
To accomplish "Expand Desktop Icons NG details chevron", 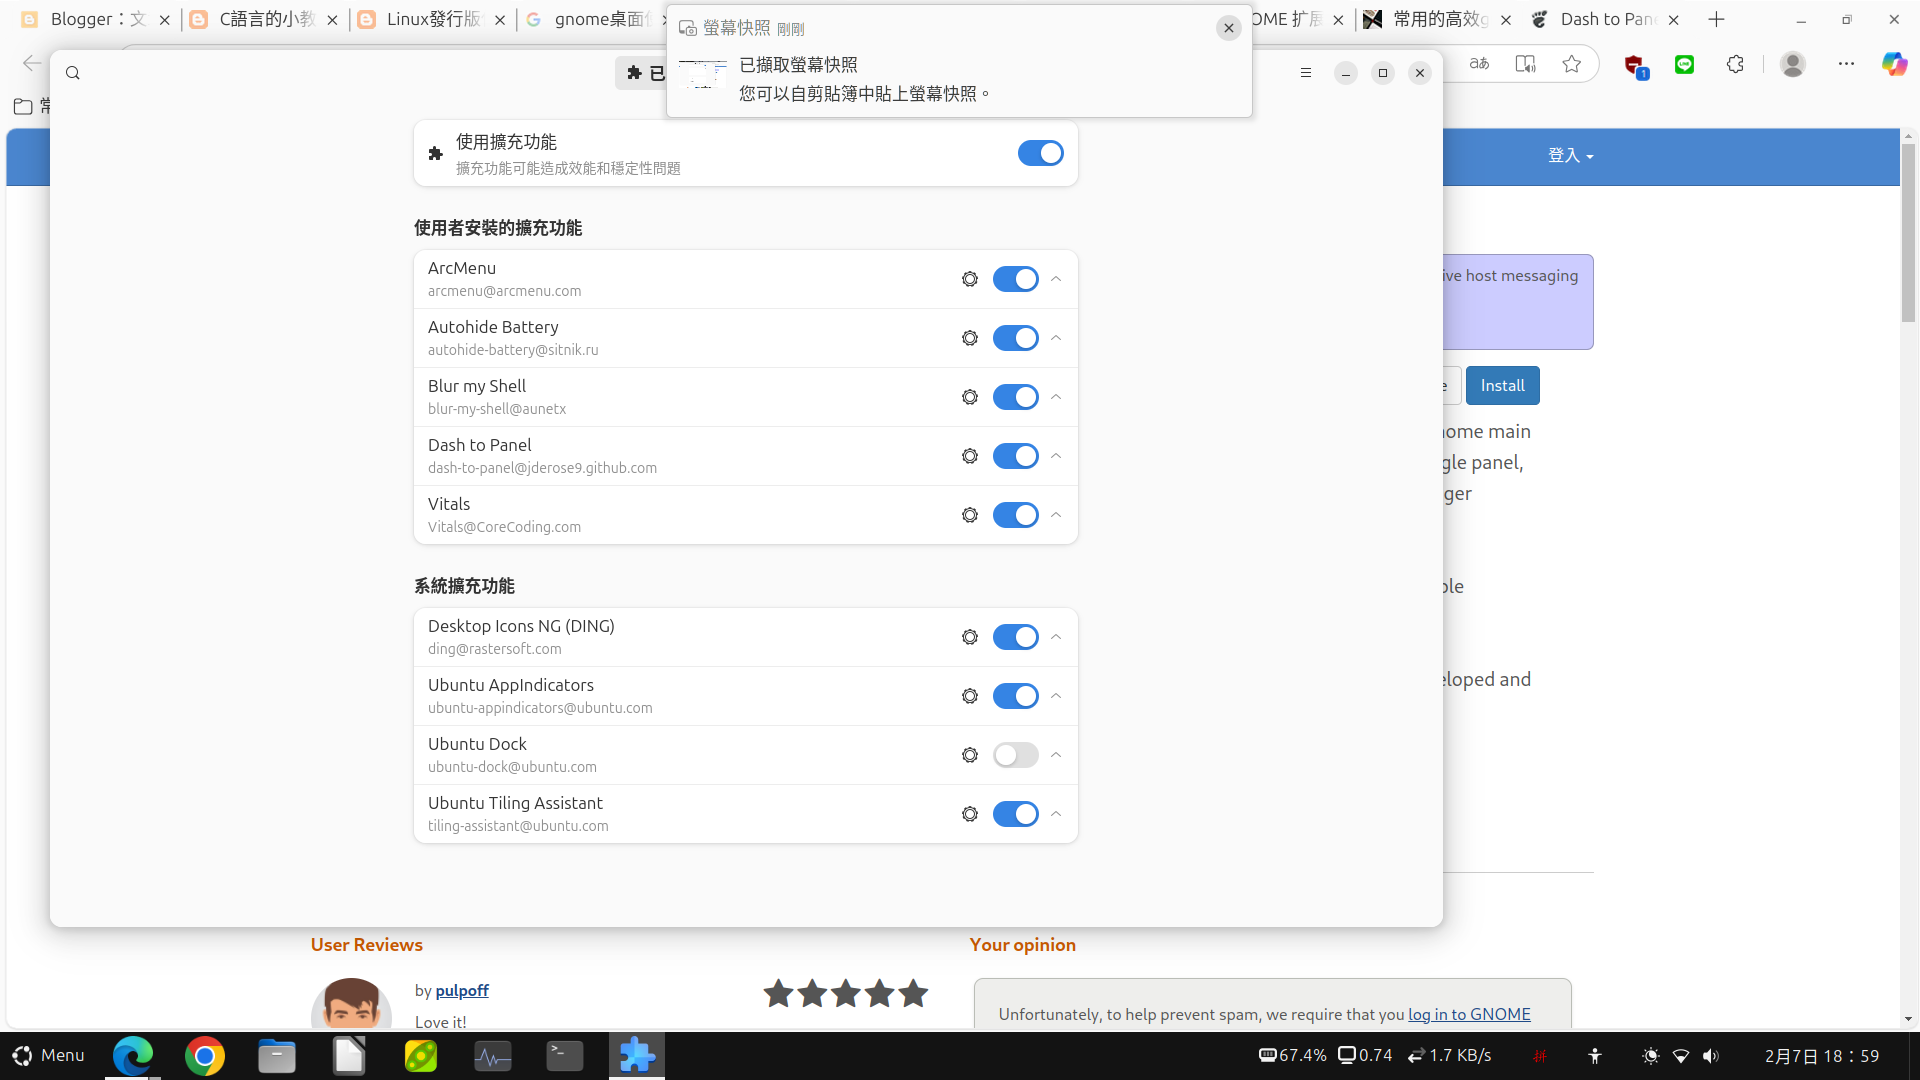I will point(1056,637).
